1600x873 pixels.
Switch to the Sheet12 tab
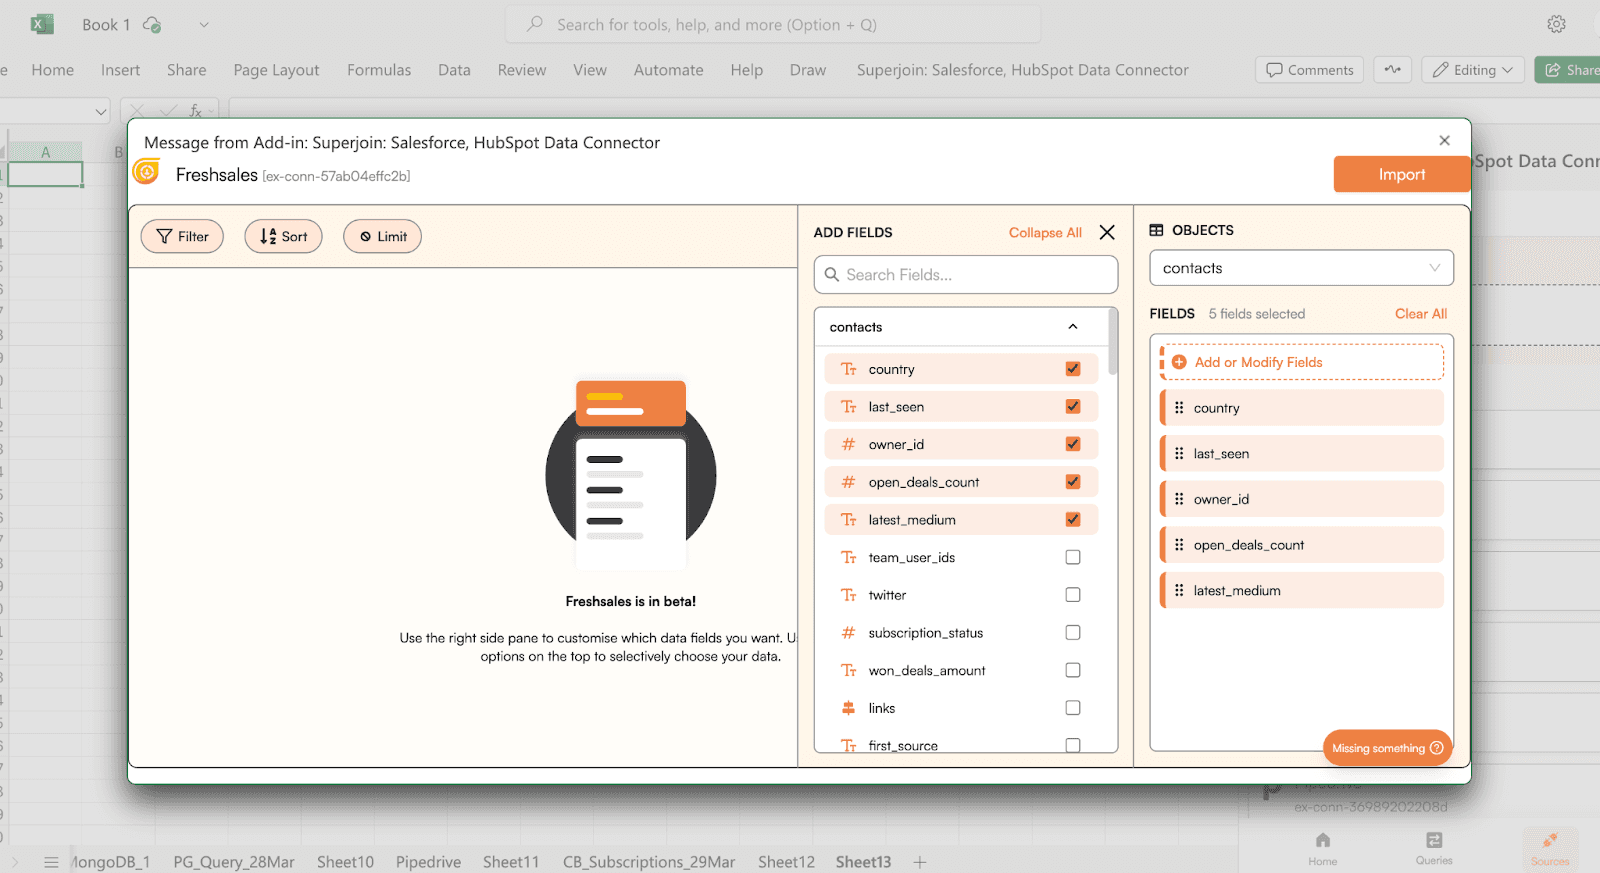pos(786,862)
